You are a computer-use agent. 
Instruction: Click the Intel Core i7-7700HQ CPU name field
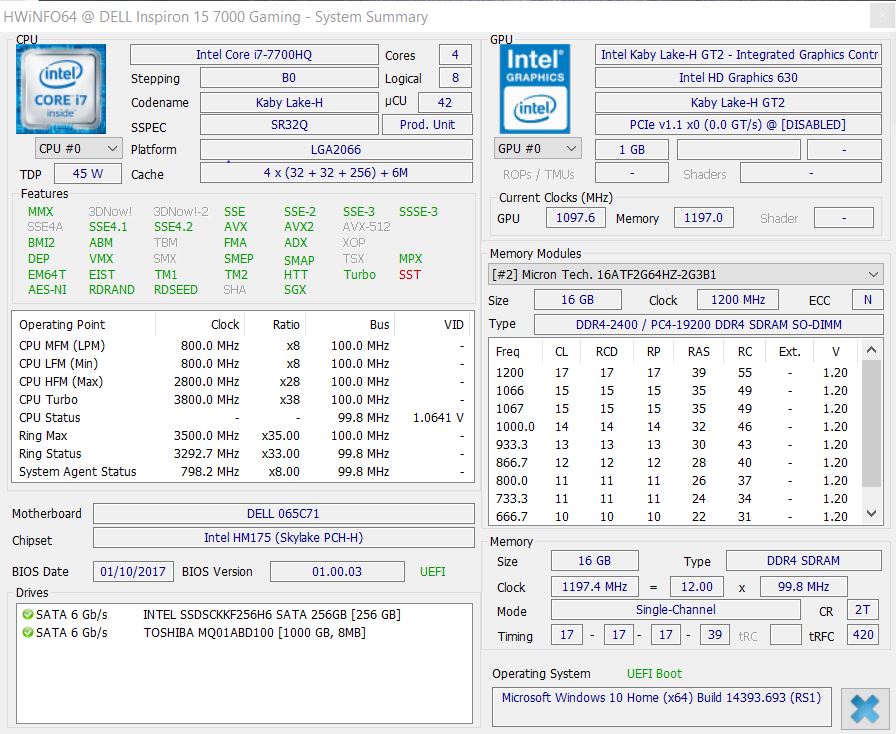pyautogui.click(x=254, y=55)
